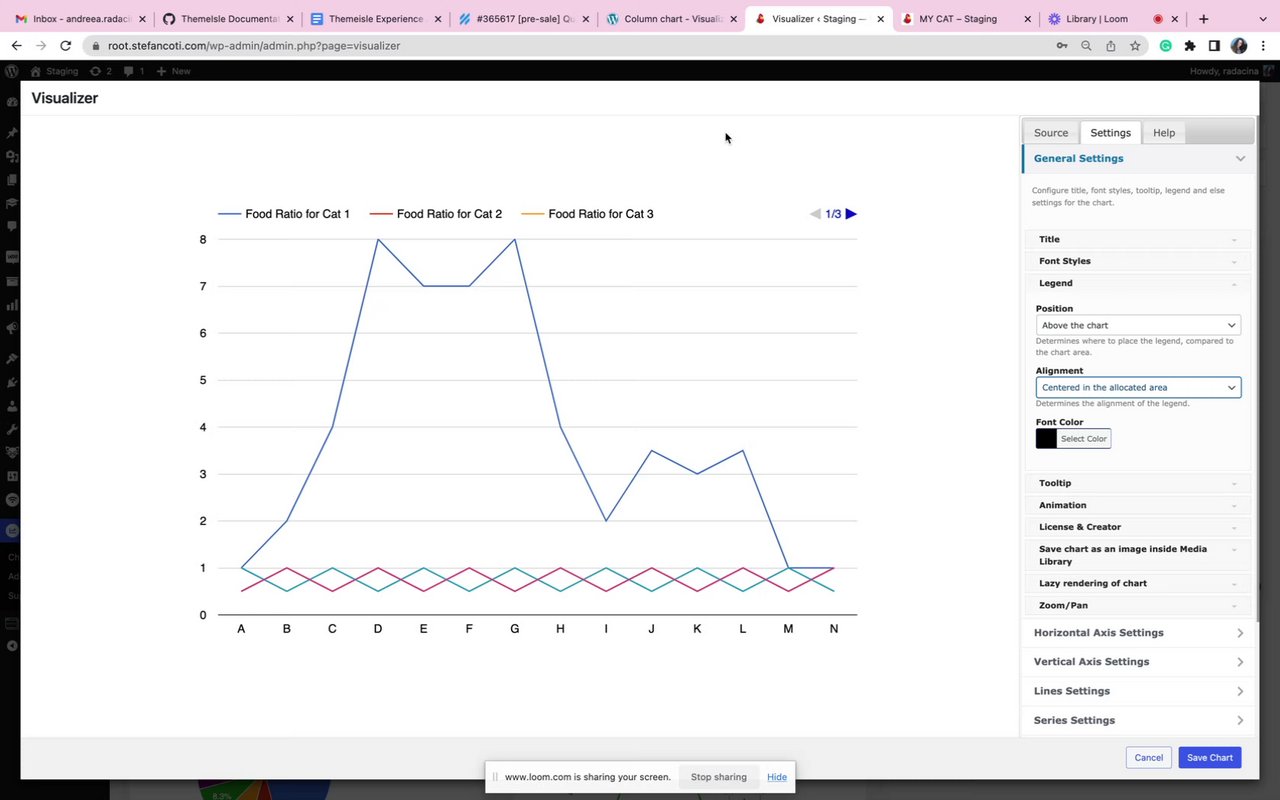Click the WordPress logo in admin bar
This screenshot has height=800, width=1280.
pyautogui.click(x=12, y=71)
